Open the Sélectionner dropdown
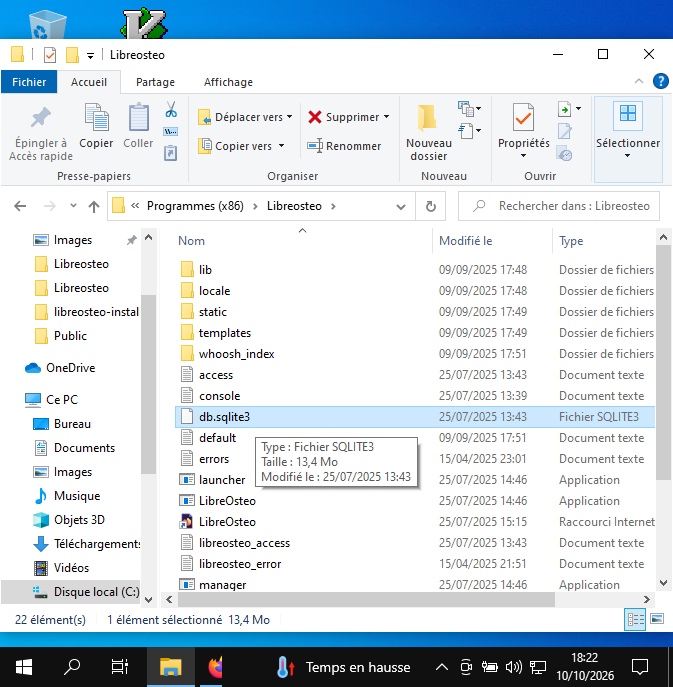This screenshot has height=687, width=673. pos(627,156)
